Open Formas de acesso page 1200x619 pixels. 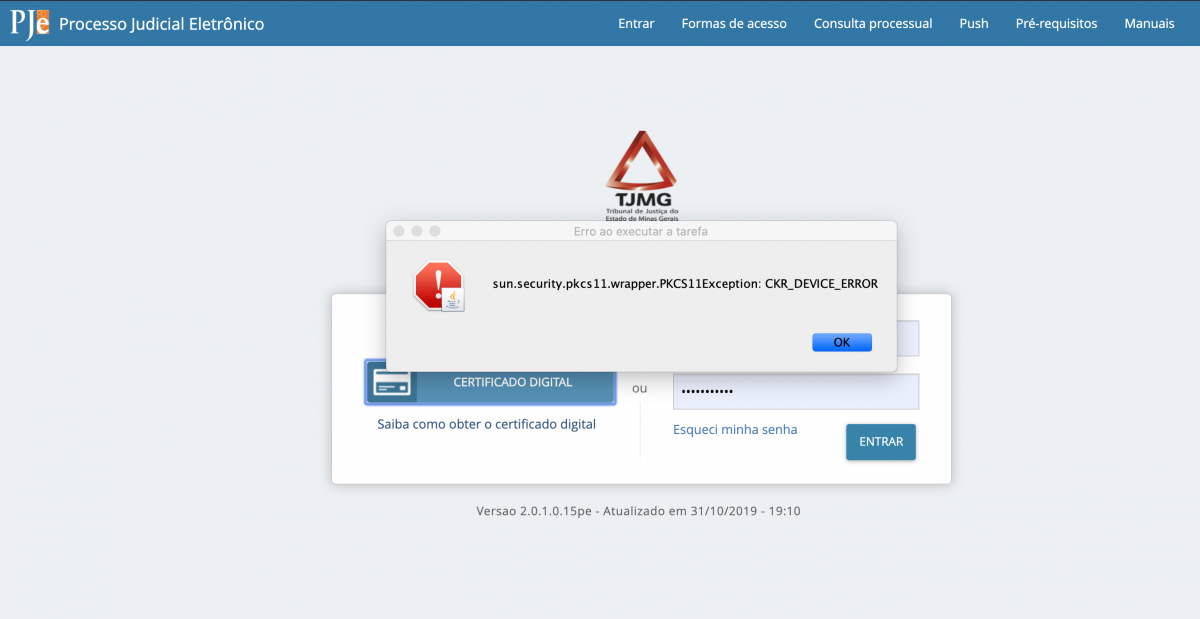pyautogui.click(x=734, y=23)
